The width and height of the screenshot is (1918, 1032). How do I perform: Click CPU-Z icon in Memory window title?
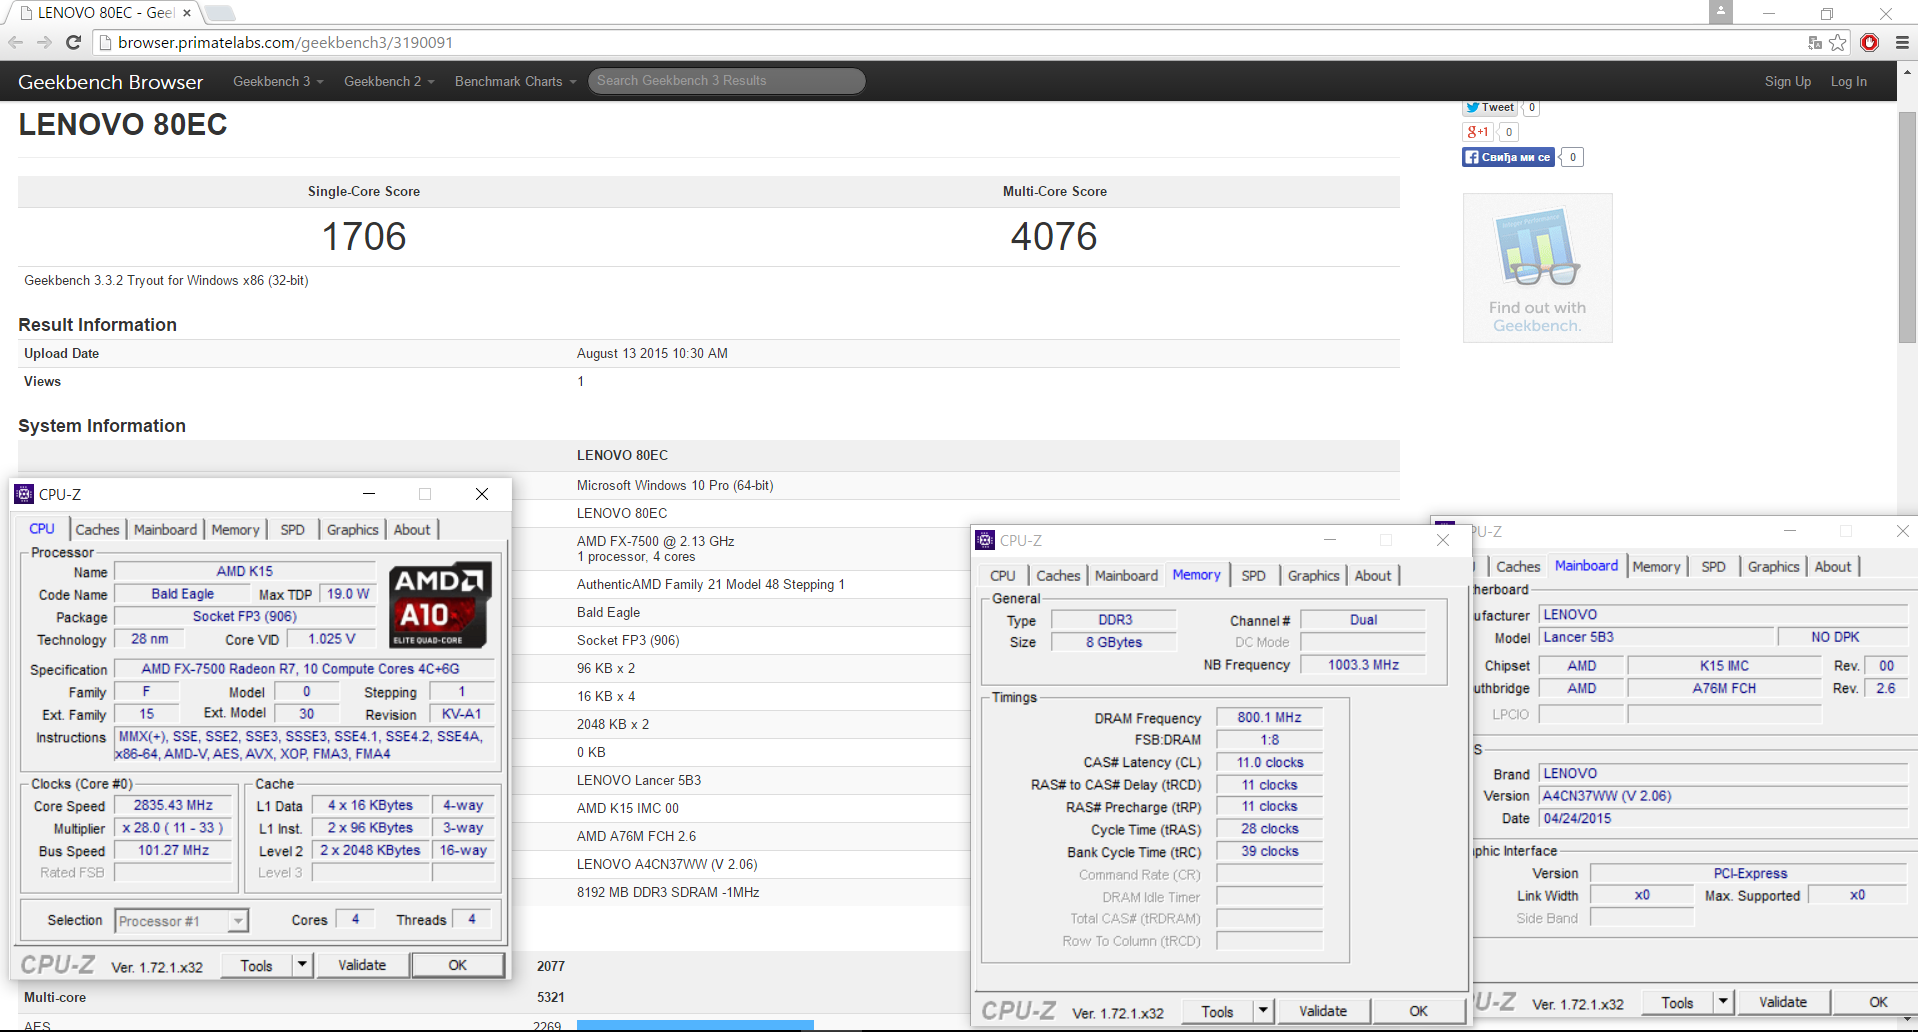[985, 540]
